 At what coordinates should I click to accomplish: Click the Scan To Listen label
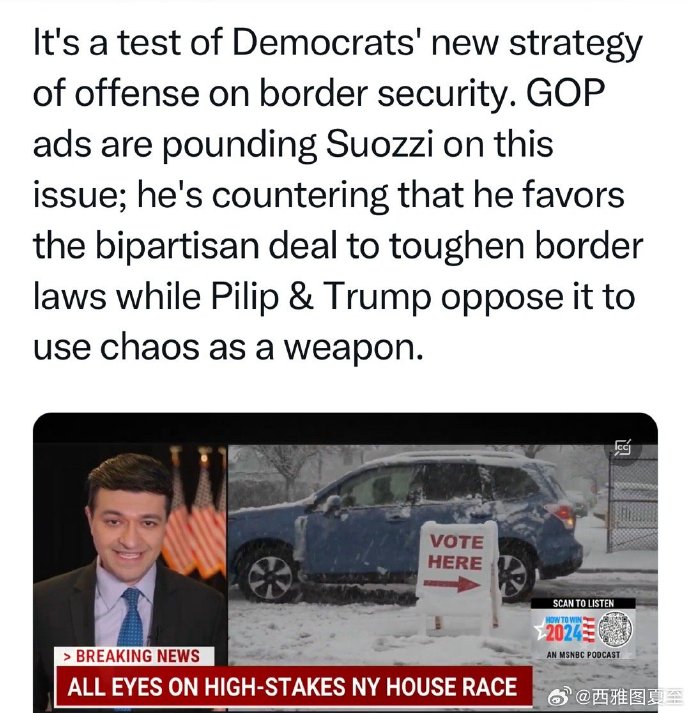coord(583,603)
